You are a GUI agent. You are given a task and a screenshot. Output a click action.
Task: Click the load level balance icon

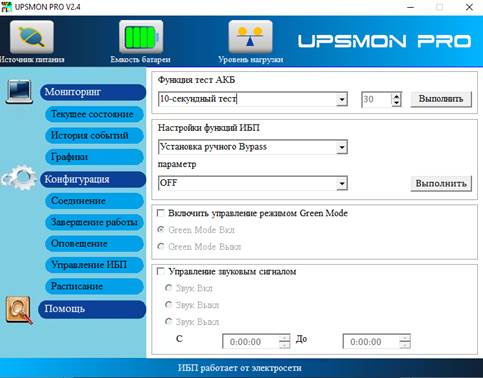click(x=250, y=37)
